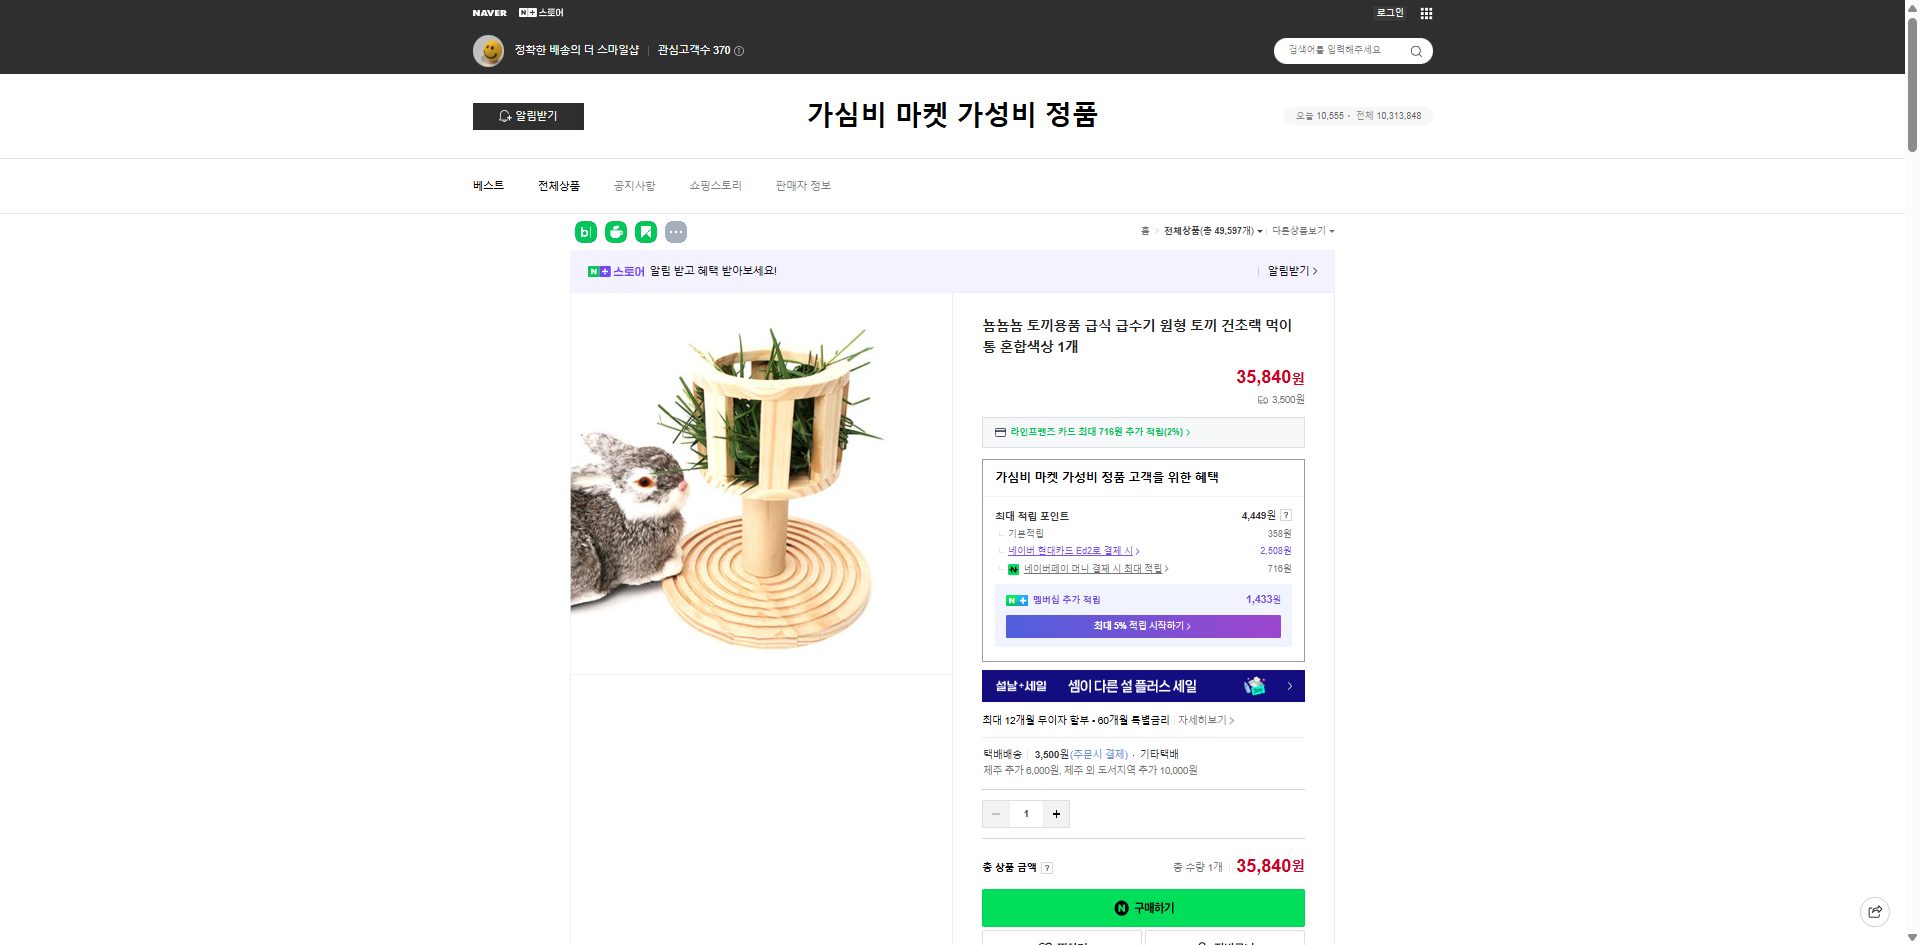
Task: Switch to the 베스트 tab
Action: click(488, 185)
